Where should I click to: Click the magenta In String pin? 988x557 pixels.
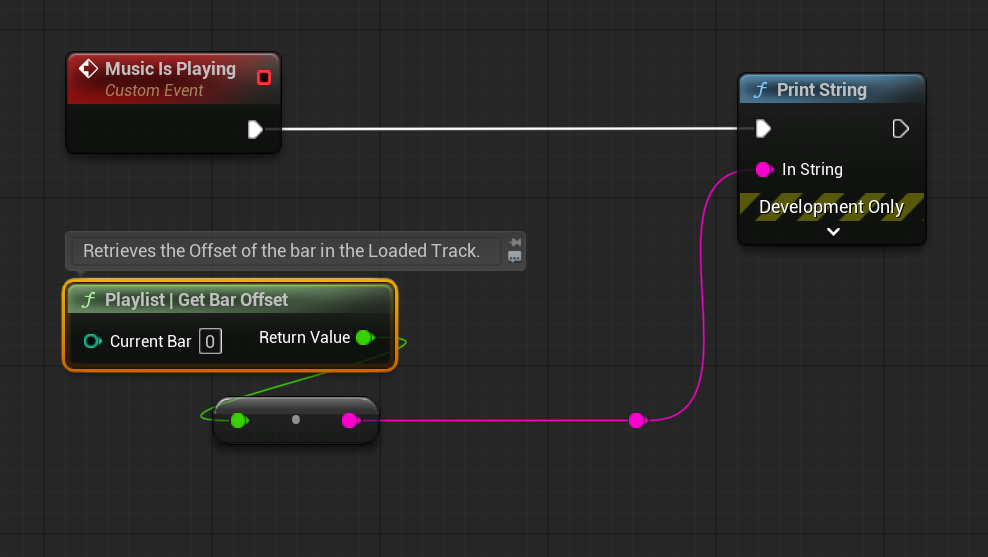[x=764, y=170]
